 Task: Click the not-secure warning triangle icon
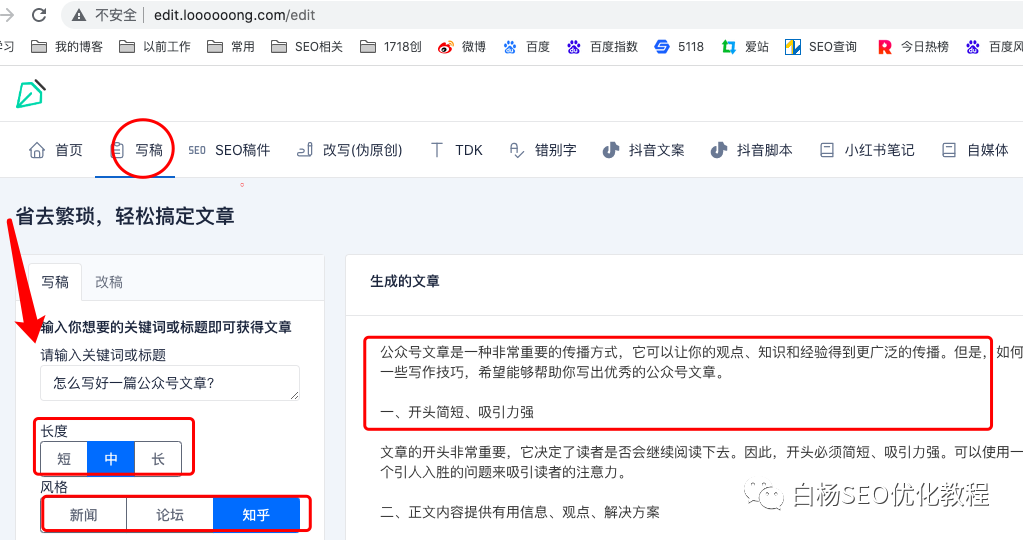tap(79, 15)
